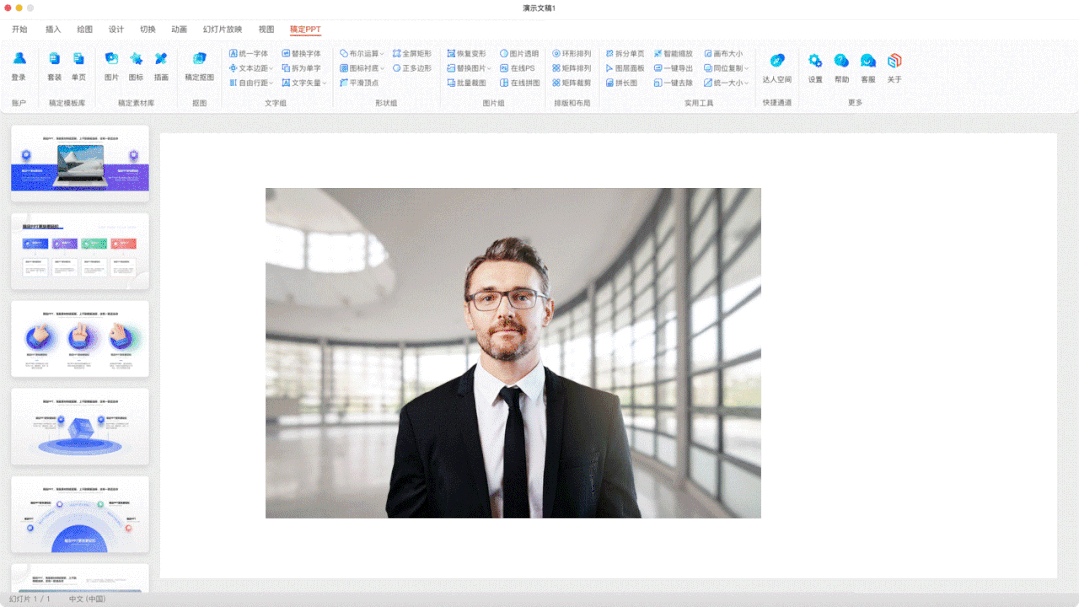Open the 关于 about icon

[895, 61]
